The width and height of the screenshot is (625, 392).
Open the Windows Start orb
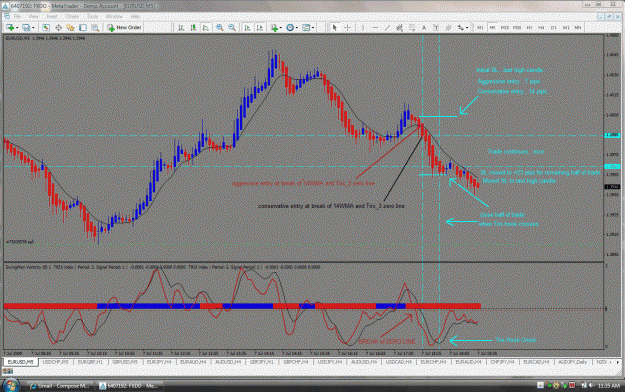pos(11,385)
